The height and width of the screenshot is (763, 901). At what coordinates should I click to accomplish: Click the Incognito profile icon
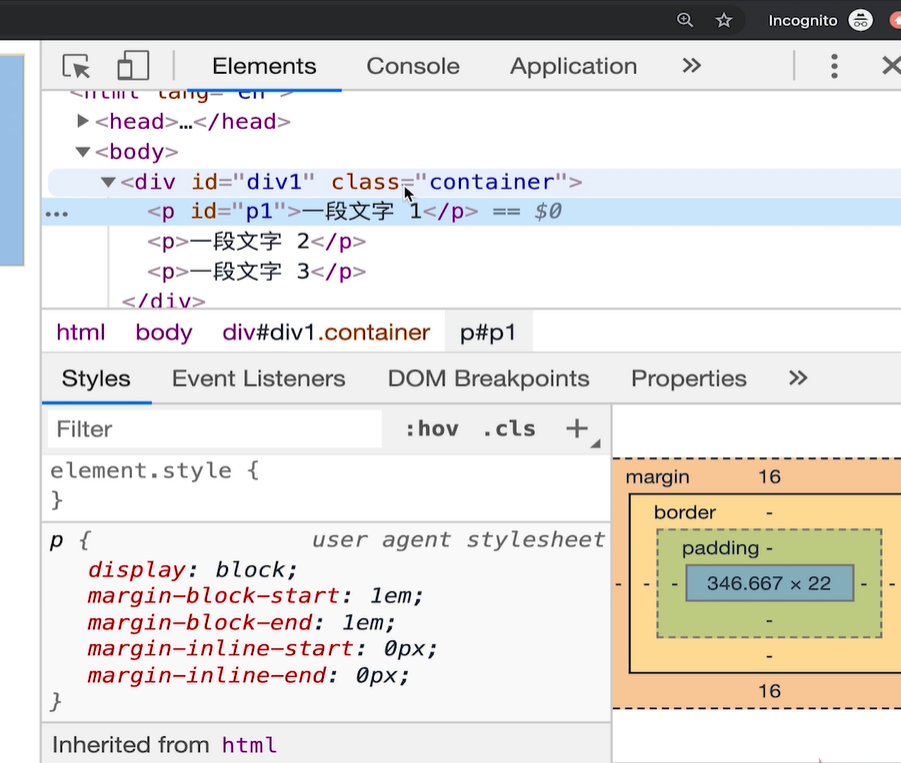coord(860,20)
